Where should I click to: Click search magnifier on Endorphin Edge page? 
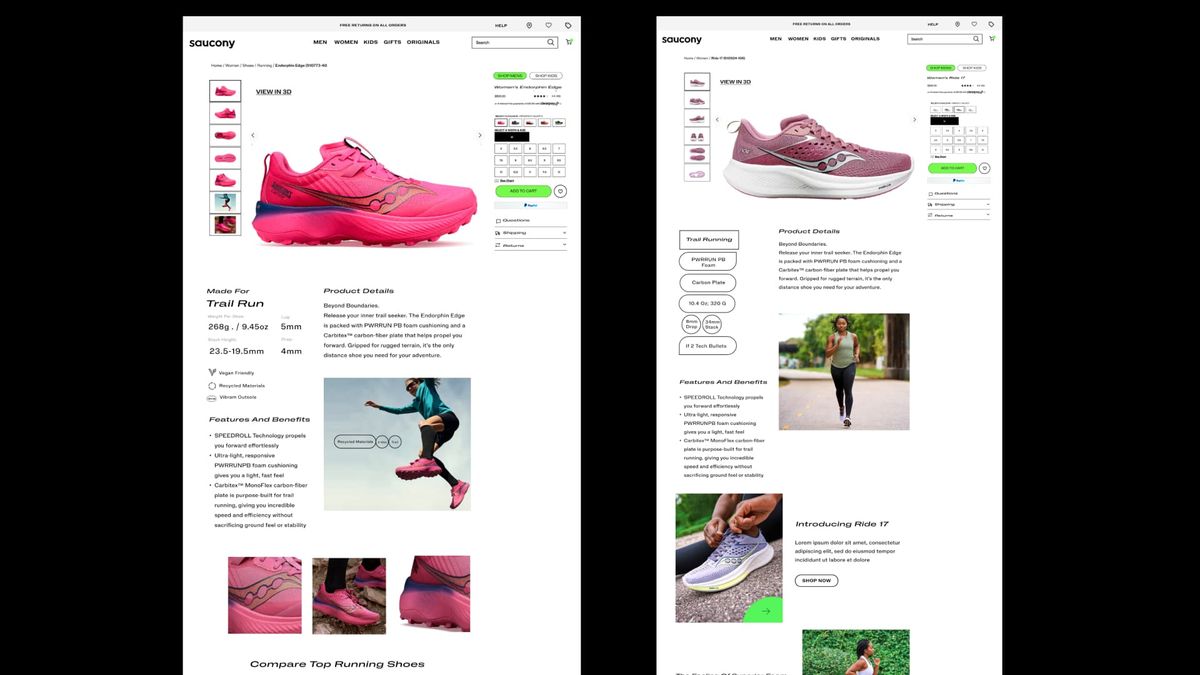tap(550, 42)
